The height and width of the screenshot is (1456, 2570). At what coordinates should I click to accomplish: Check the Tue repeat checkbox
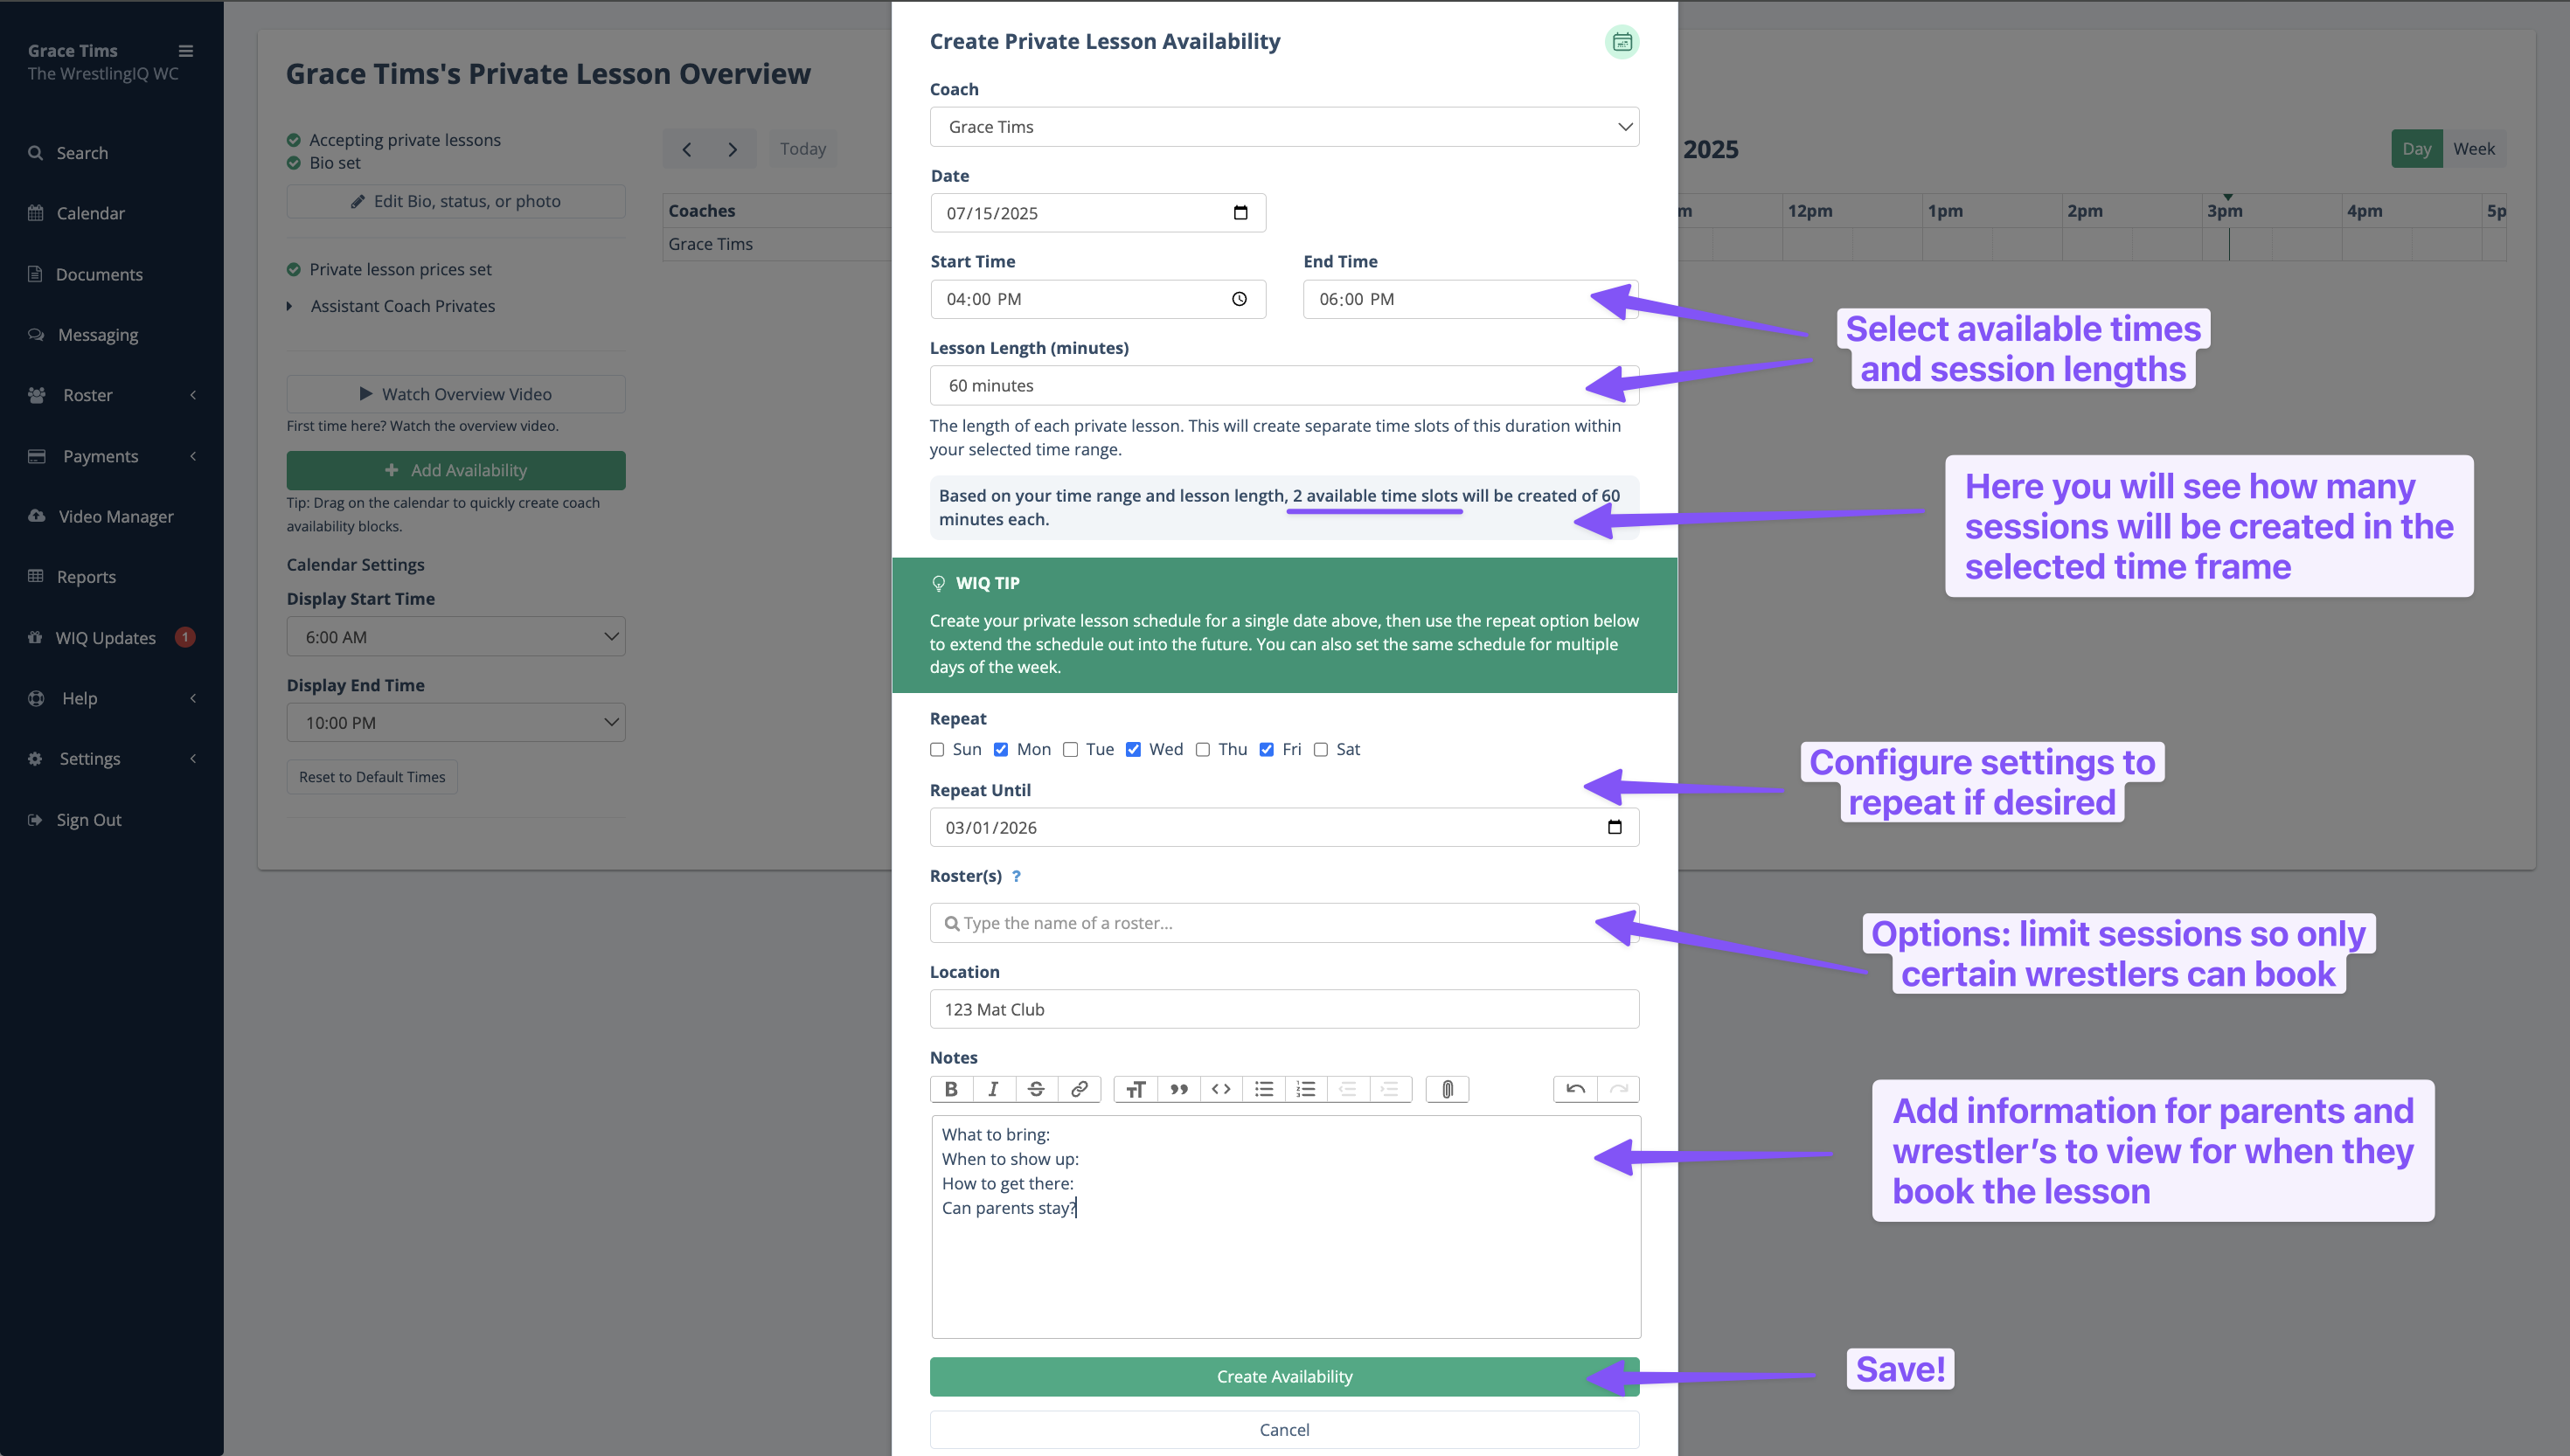[x=1070, y=749]
